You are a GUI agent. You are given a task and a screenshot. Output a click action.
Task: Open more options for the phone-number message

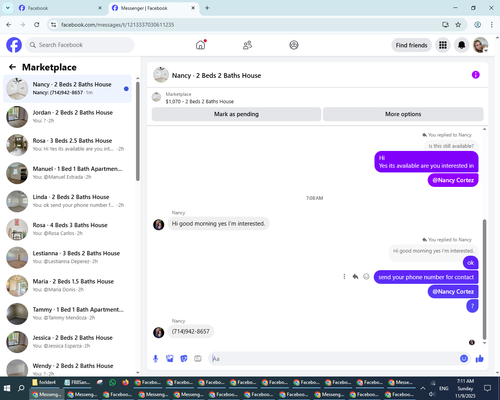tap(344, 277)
